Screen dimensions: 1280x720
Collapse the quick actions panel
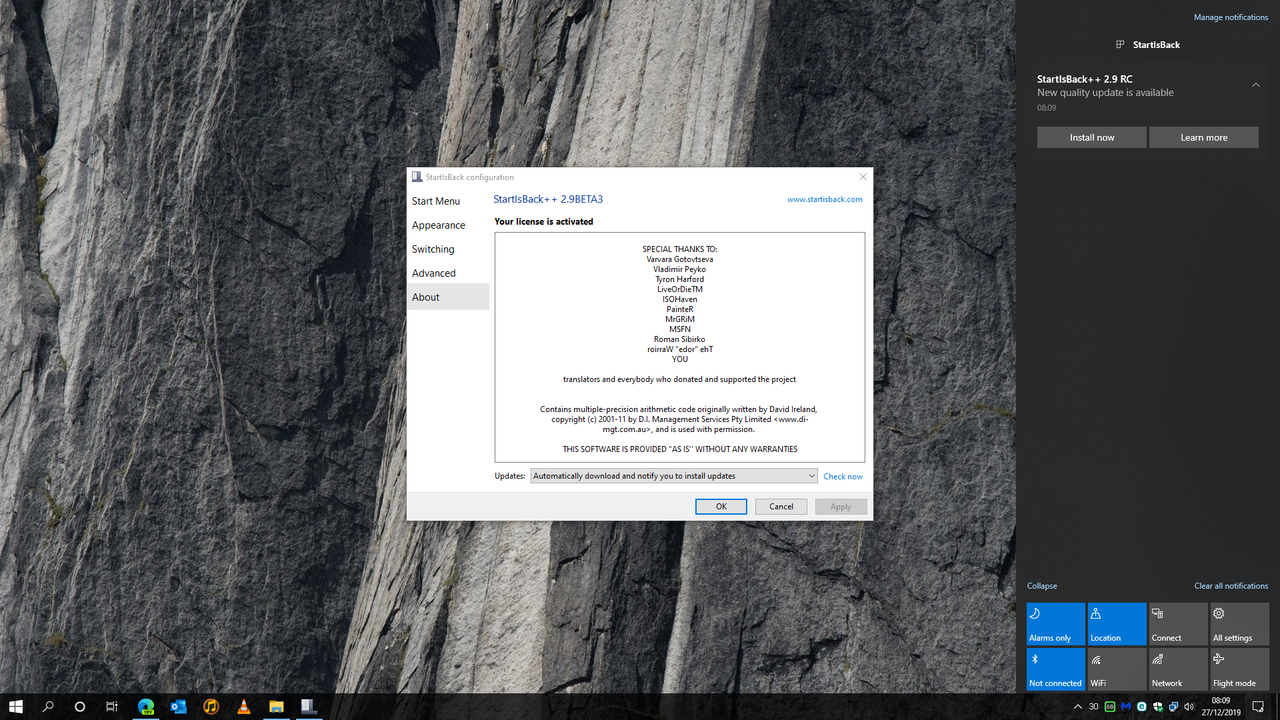(1042, 586)
